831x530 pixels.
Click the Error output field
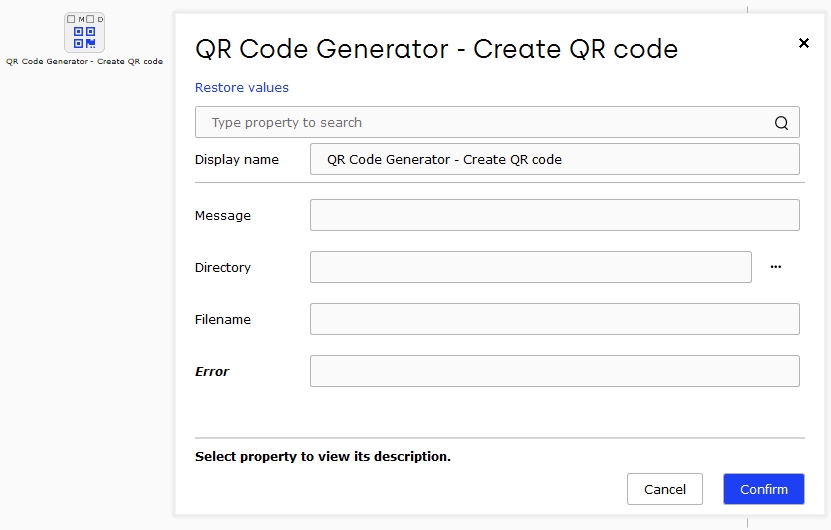[554, 371]
